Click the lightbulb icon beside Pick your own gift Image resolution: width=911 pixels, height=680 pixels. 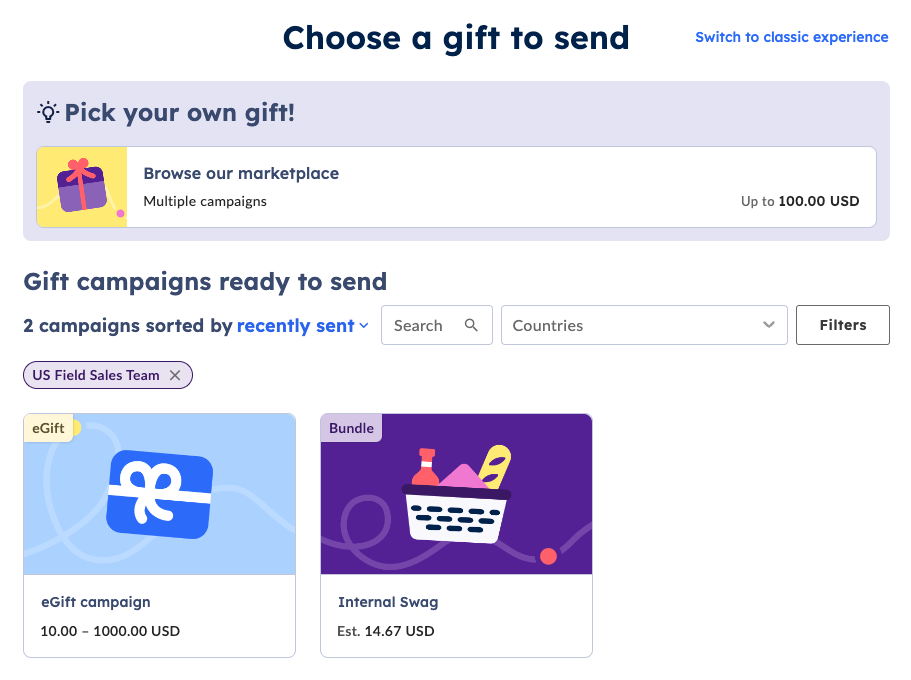coord(48,112)
